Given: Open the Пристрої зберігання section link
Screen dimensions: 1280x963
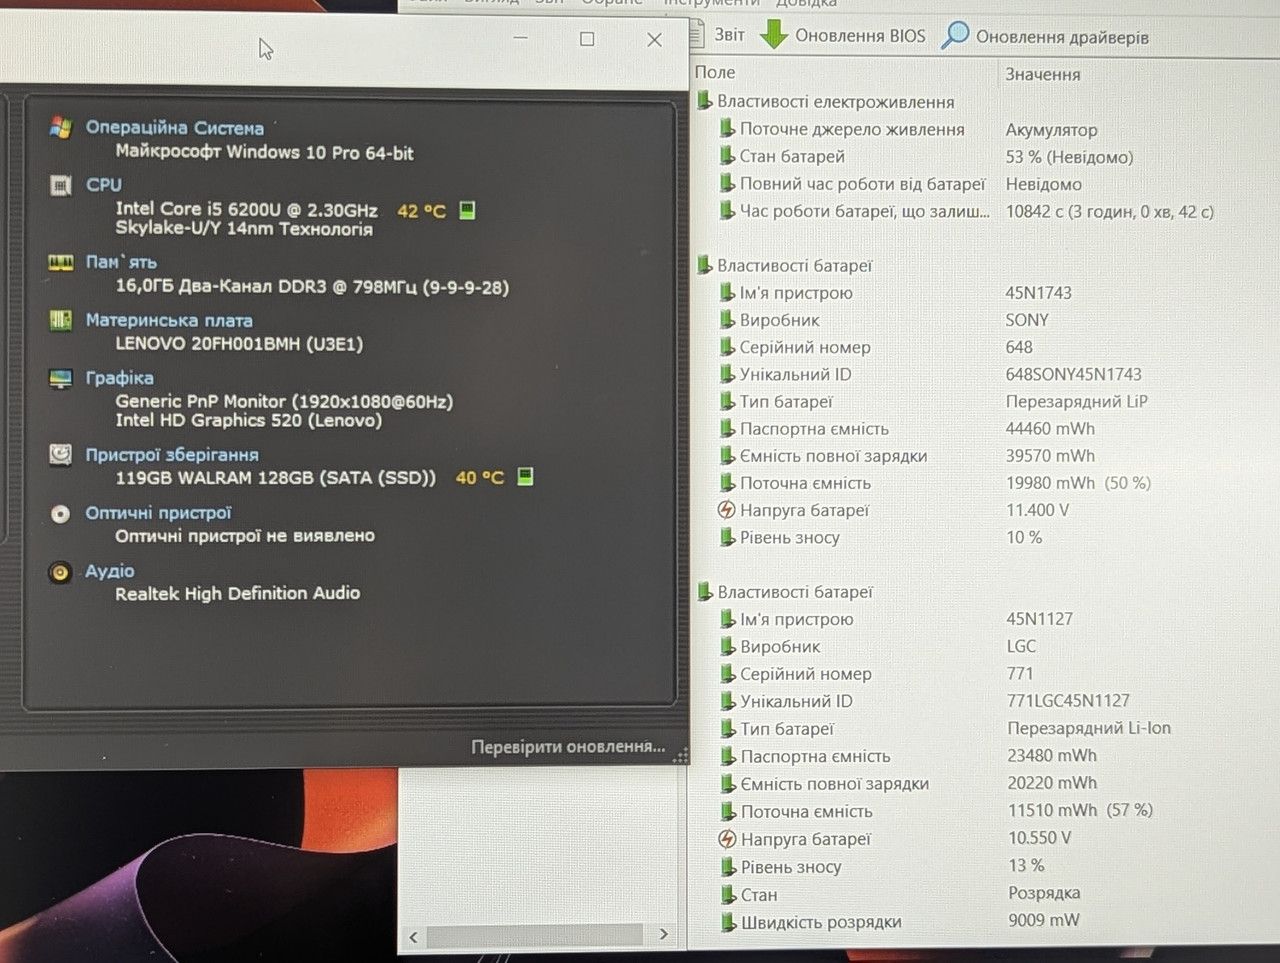Looking at the screenshot, I should (x=172, y=454).
